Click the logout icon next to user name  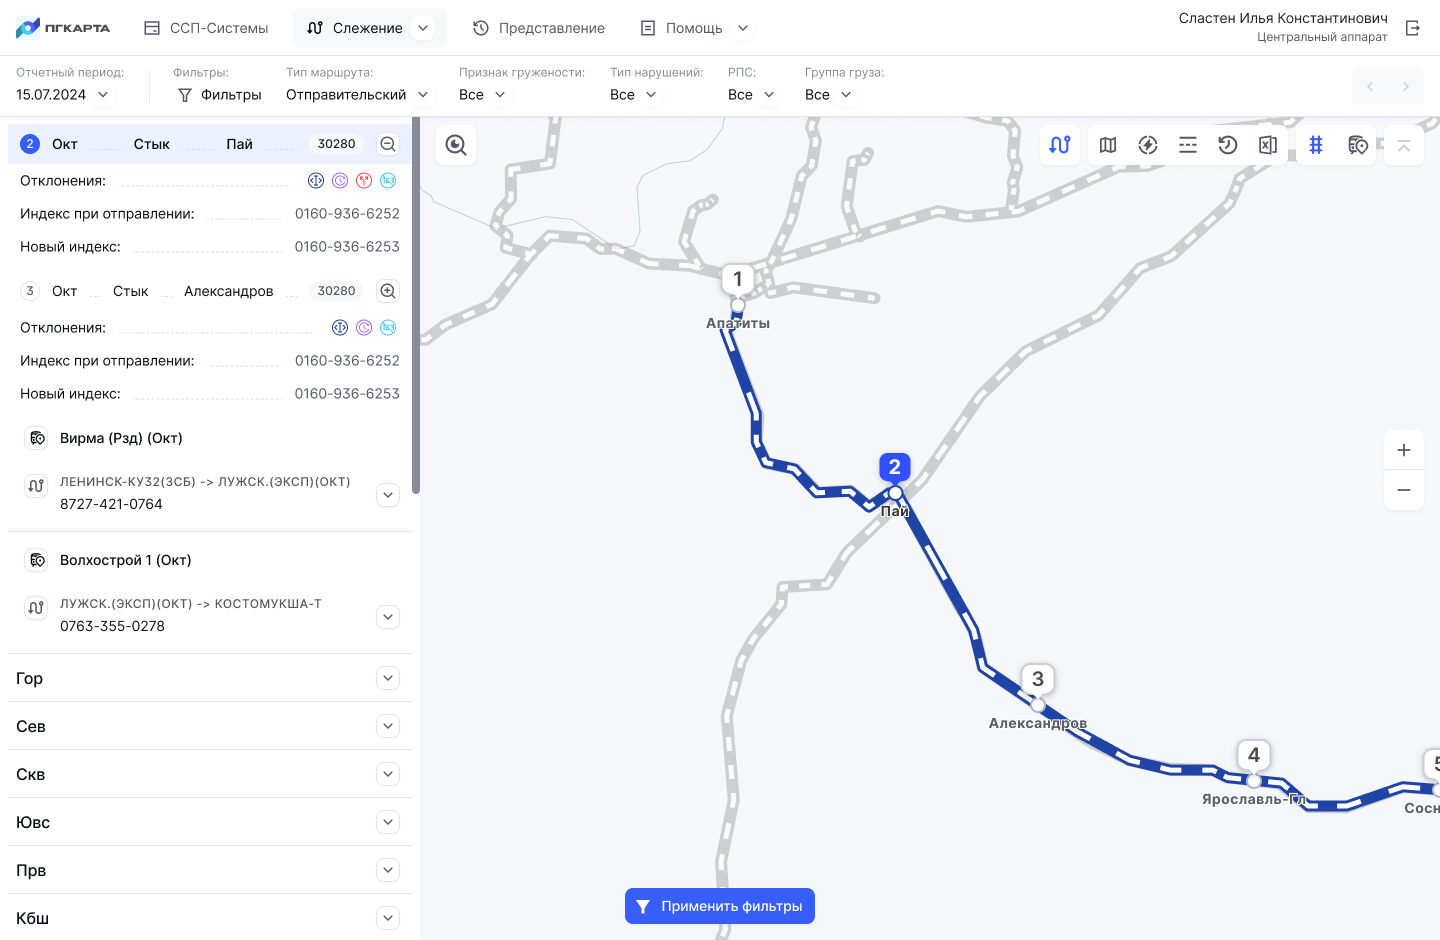click(1413, 28)
